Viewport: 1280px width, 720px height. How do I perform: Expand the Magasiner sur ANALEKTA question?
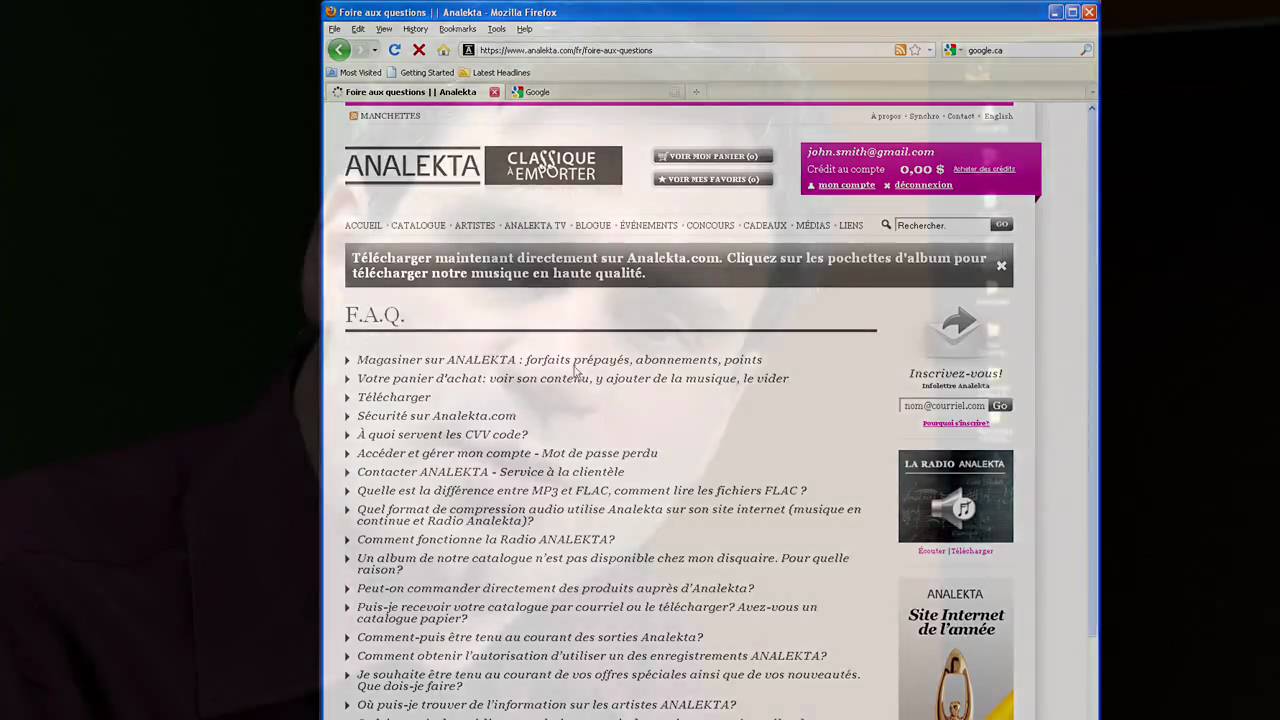559,360
